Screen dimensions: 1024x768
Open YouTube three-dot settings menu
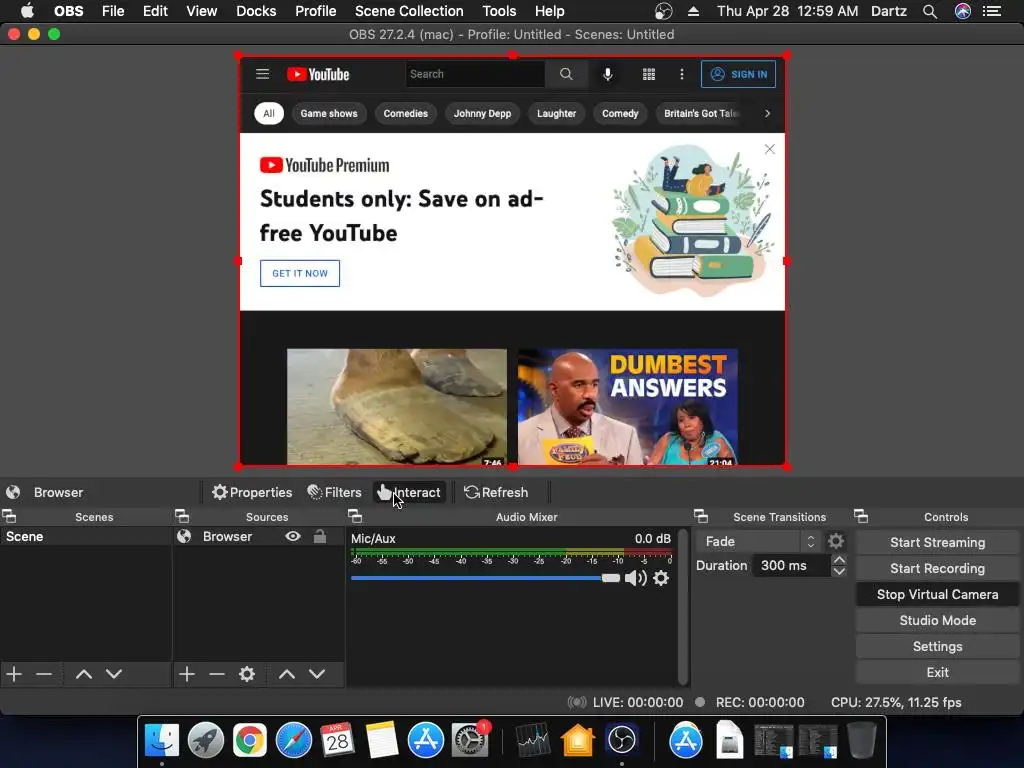682,74
